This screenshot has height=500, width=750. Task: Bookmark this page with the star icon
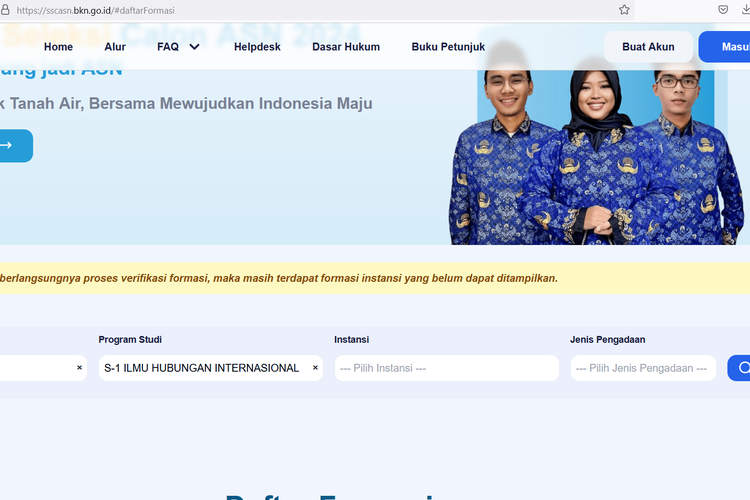(624, 10)
